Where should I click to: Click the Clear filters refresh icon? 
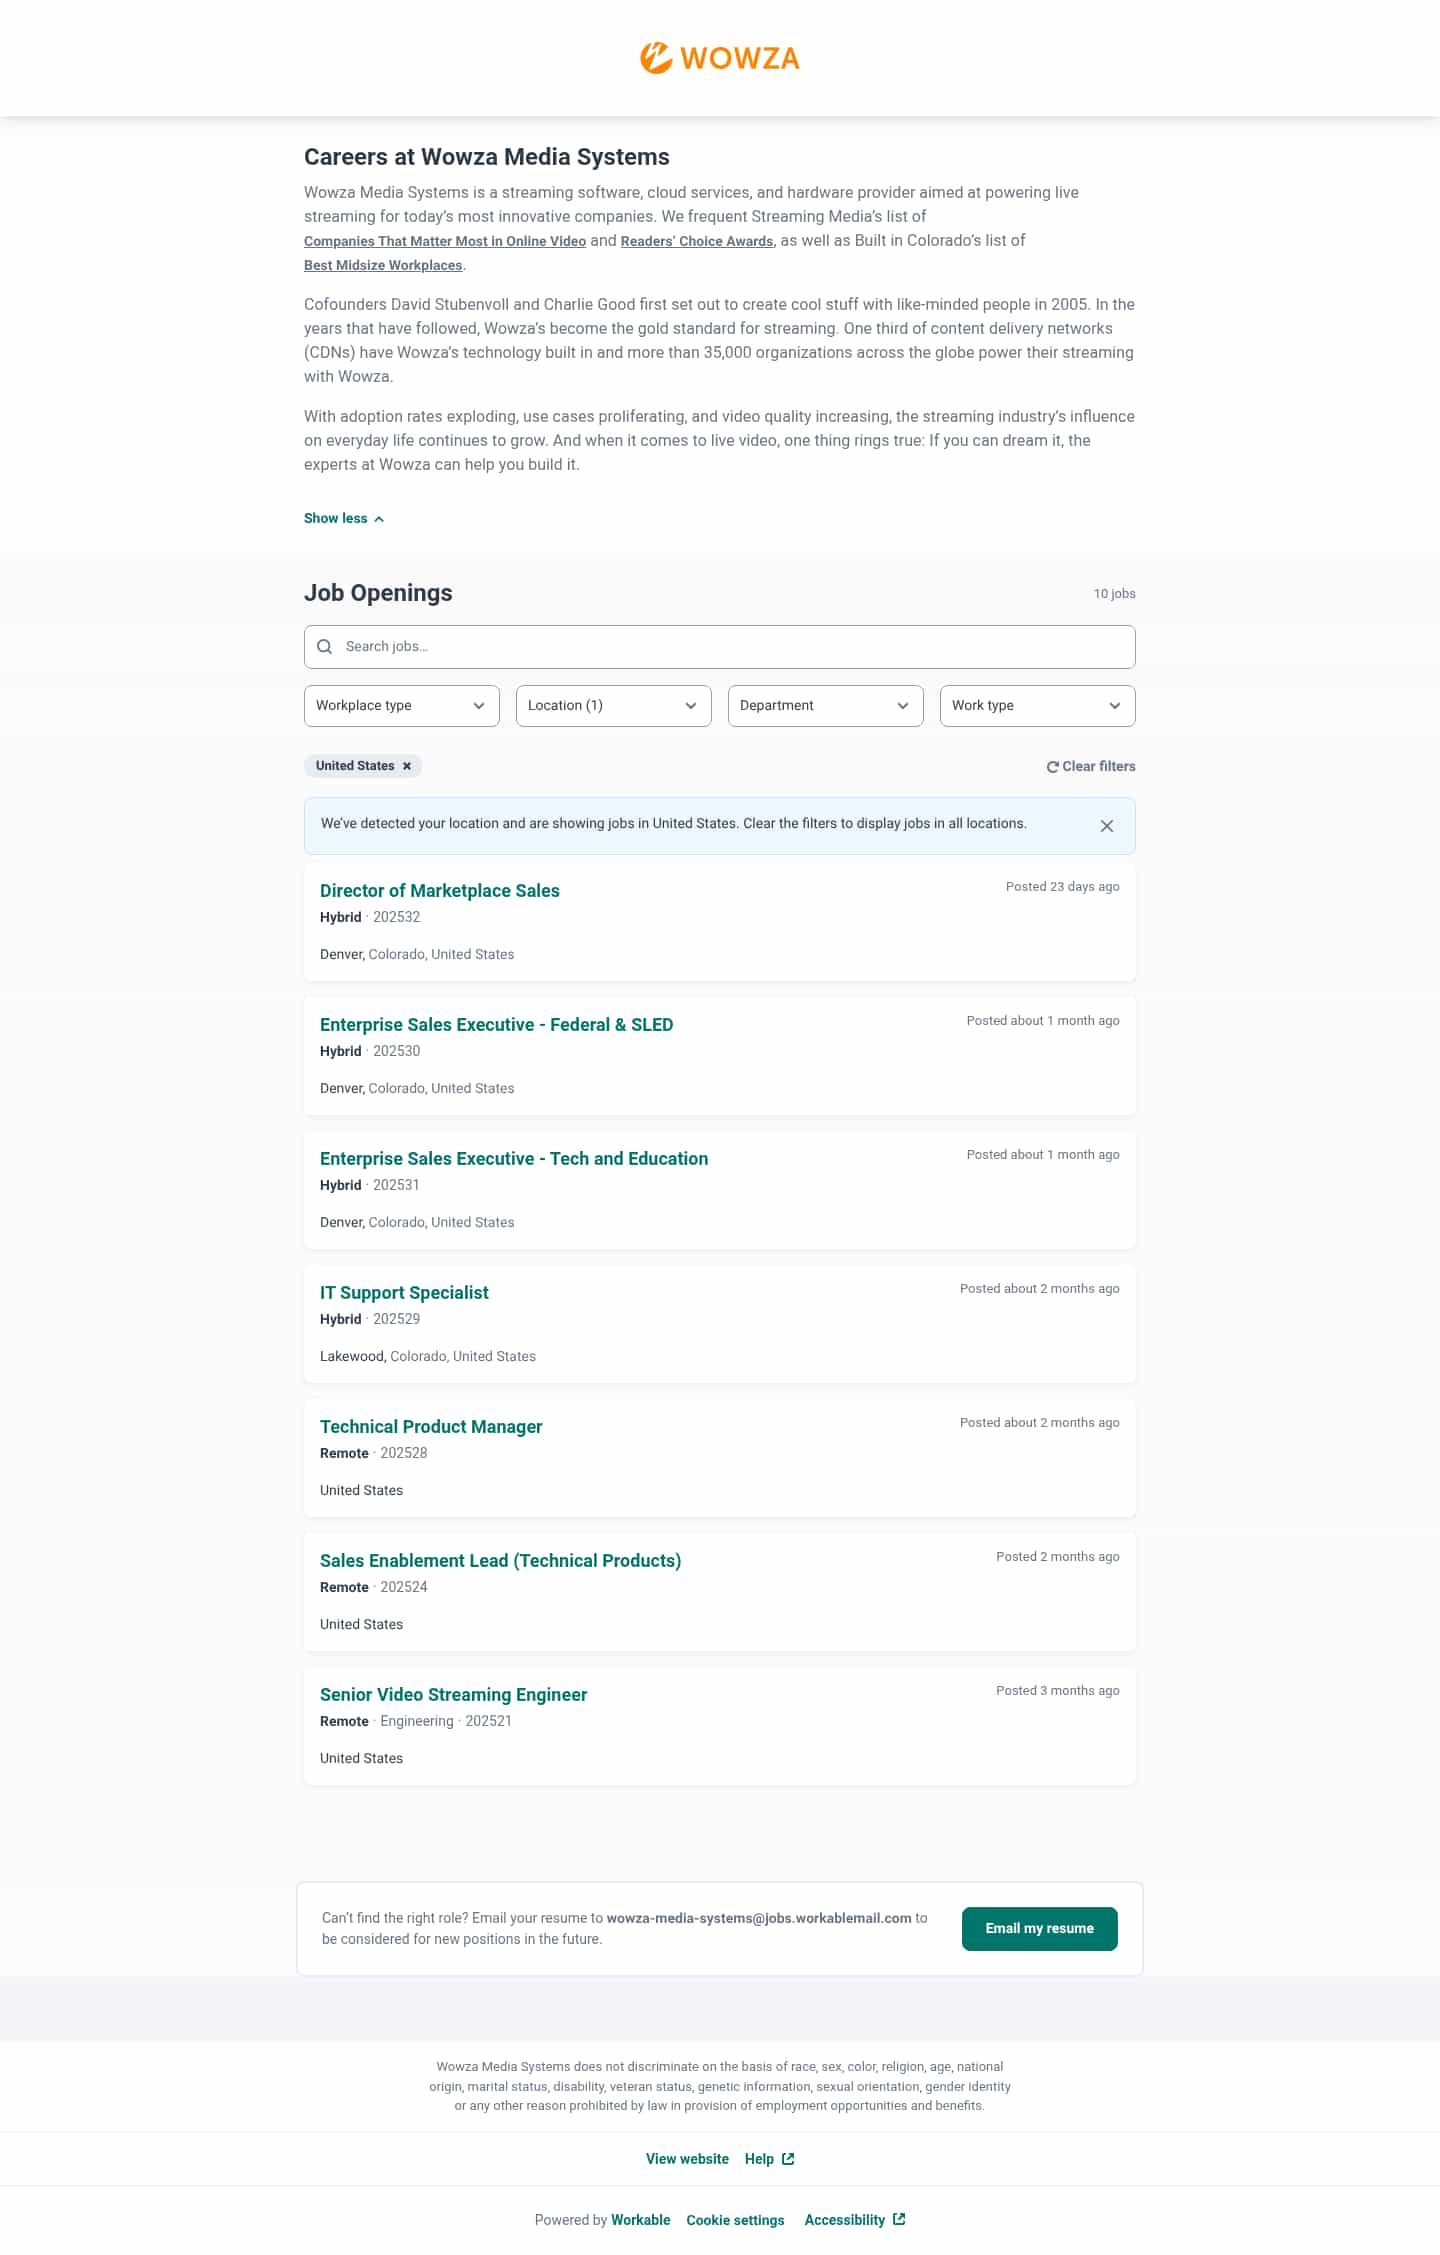coord(1052,767)
